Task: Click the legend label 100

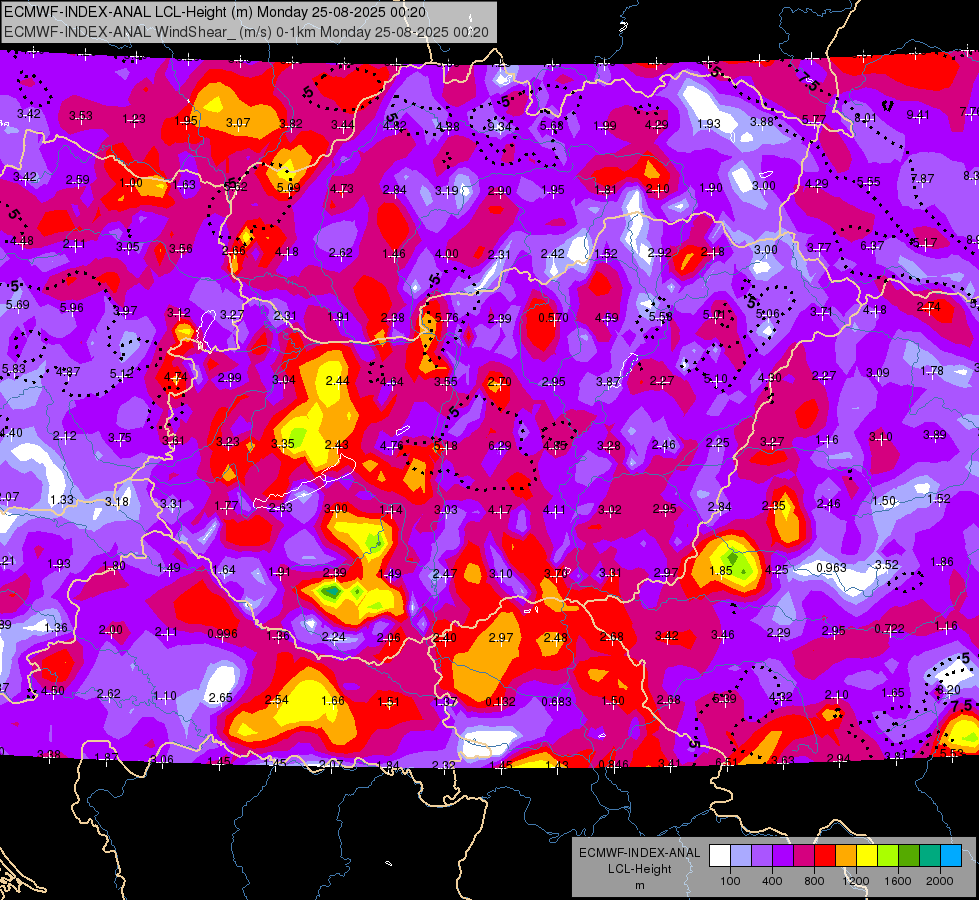Action: 730,881
